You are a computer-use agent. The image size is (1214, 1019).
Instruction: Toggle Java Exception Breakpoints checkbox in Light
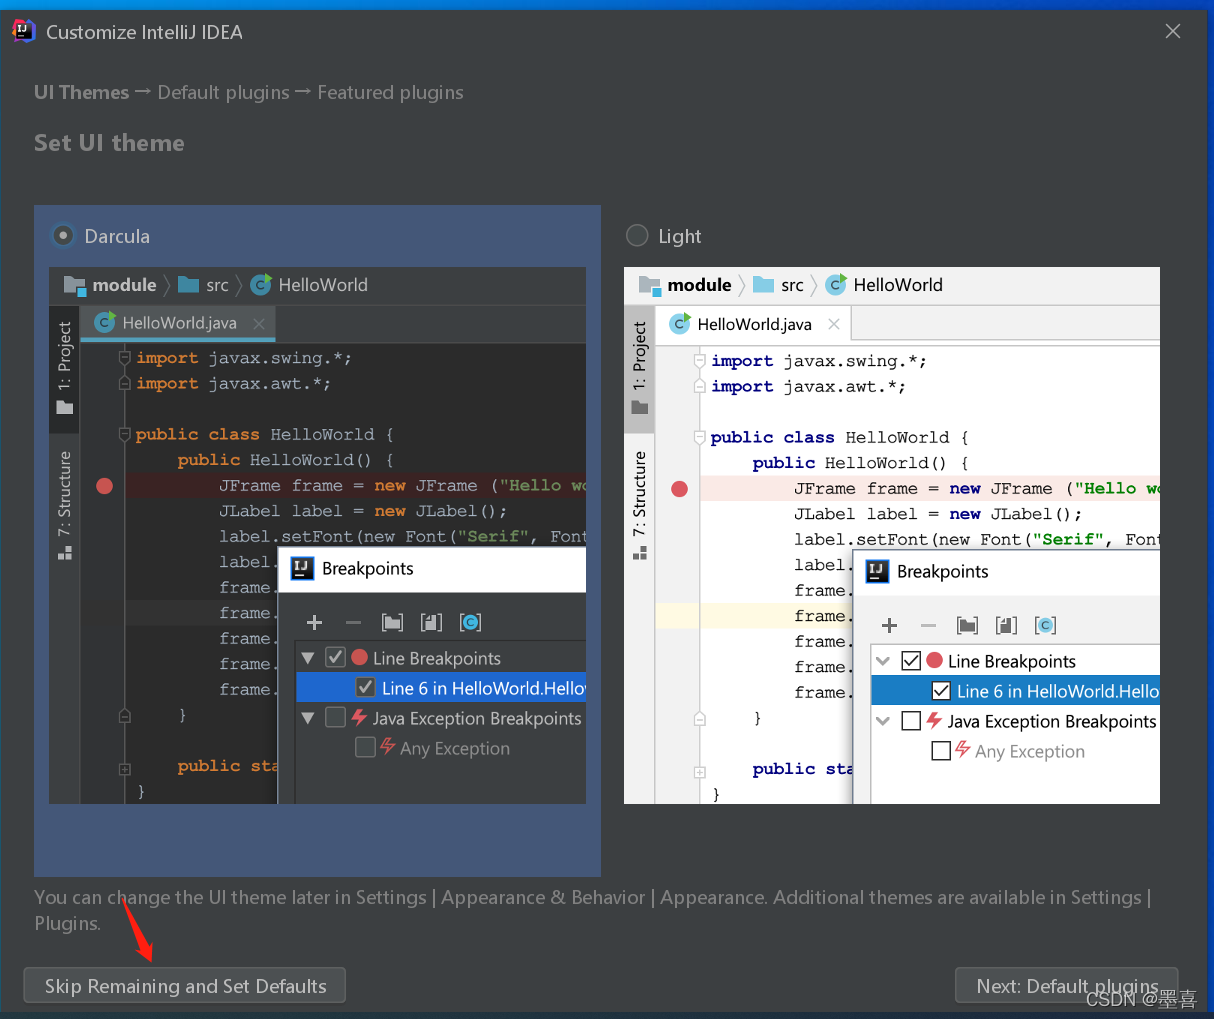coord(911,720)
